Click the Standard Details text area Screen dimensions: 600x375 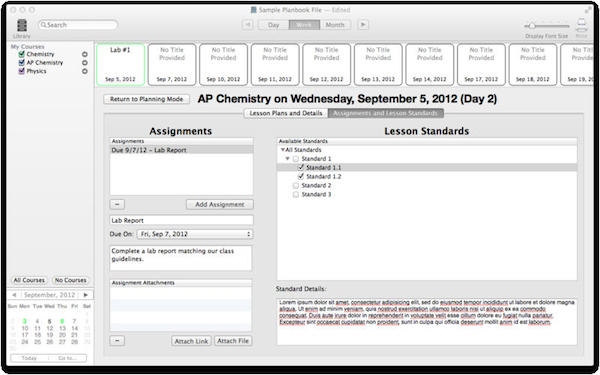[x=427, y=322]
